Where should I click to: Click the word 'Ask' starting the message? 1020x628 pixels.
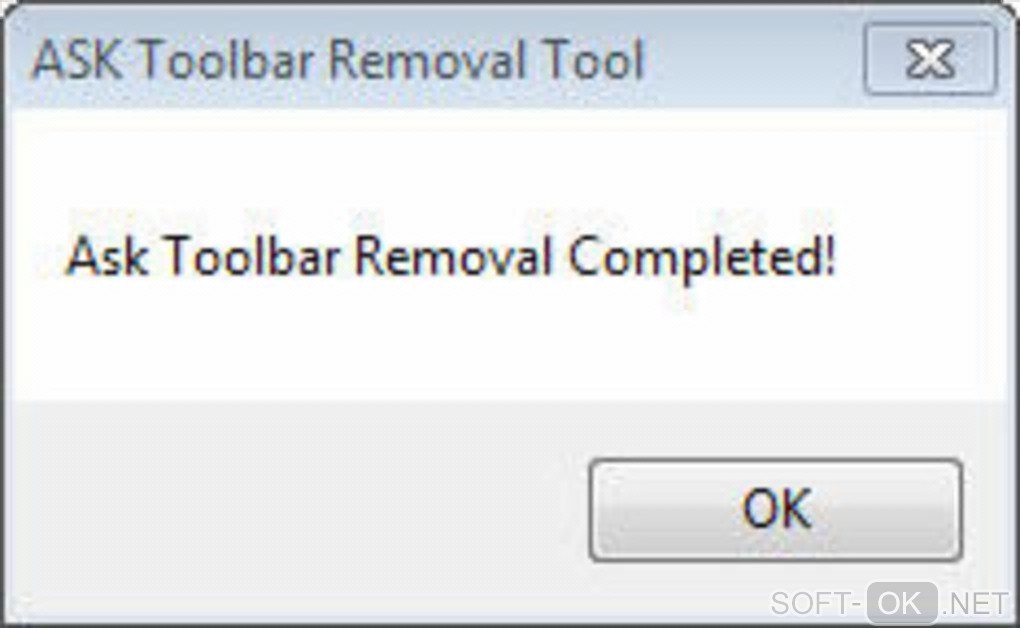[107, 256]
